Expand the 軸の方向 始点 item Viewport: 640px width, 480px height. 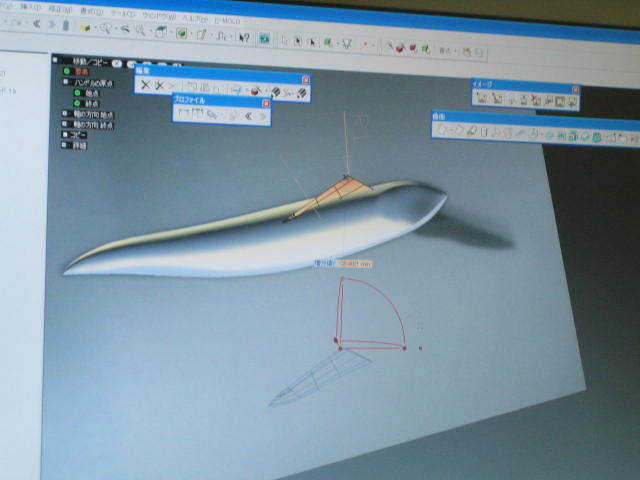point(64,113)
